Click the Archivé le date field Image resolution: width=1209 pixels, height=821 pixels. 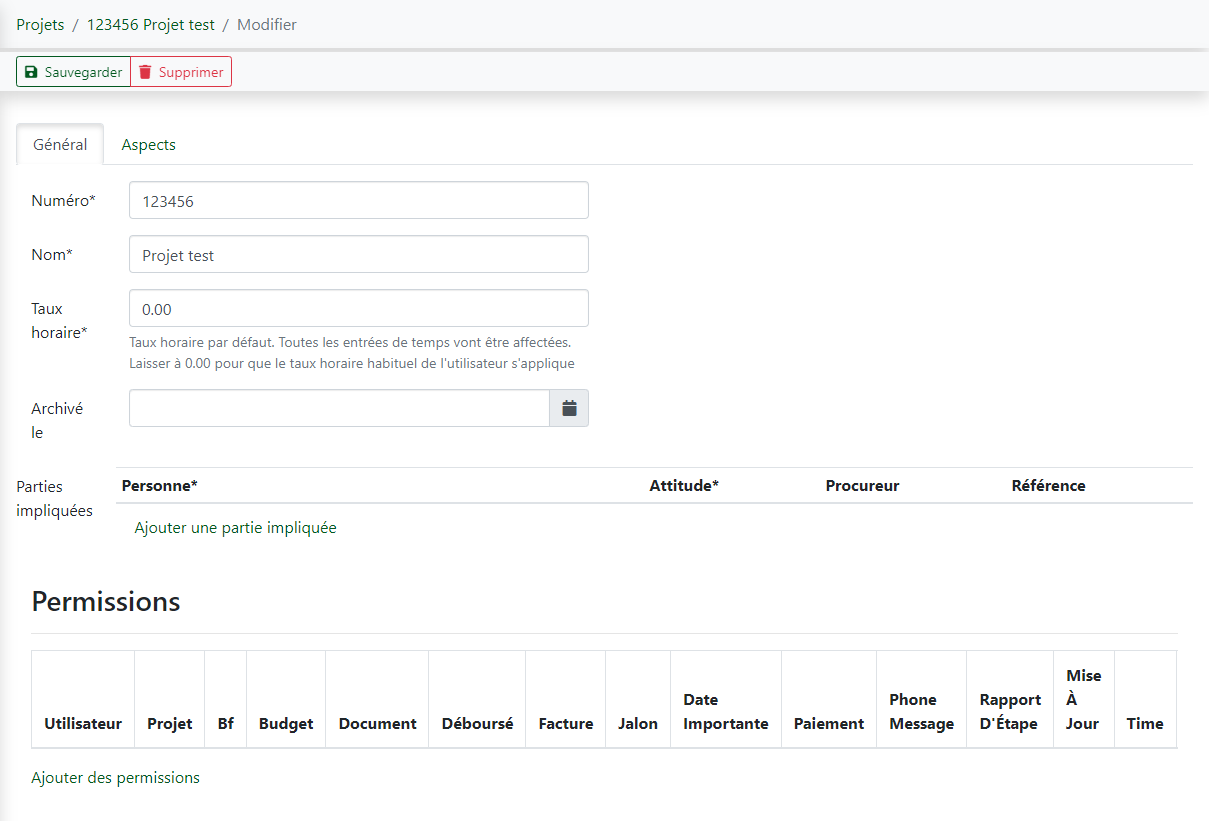[x=338, y=408]
